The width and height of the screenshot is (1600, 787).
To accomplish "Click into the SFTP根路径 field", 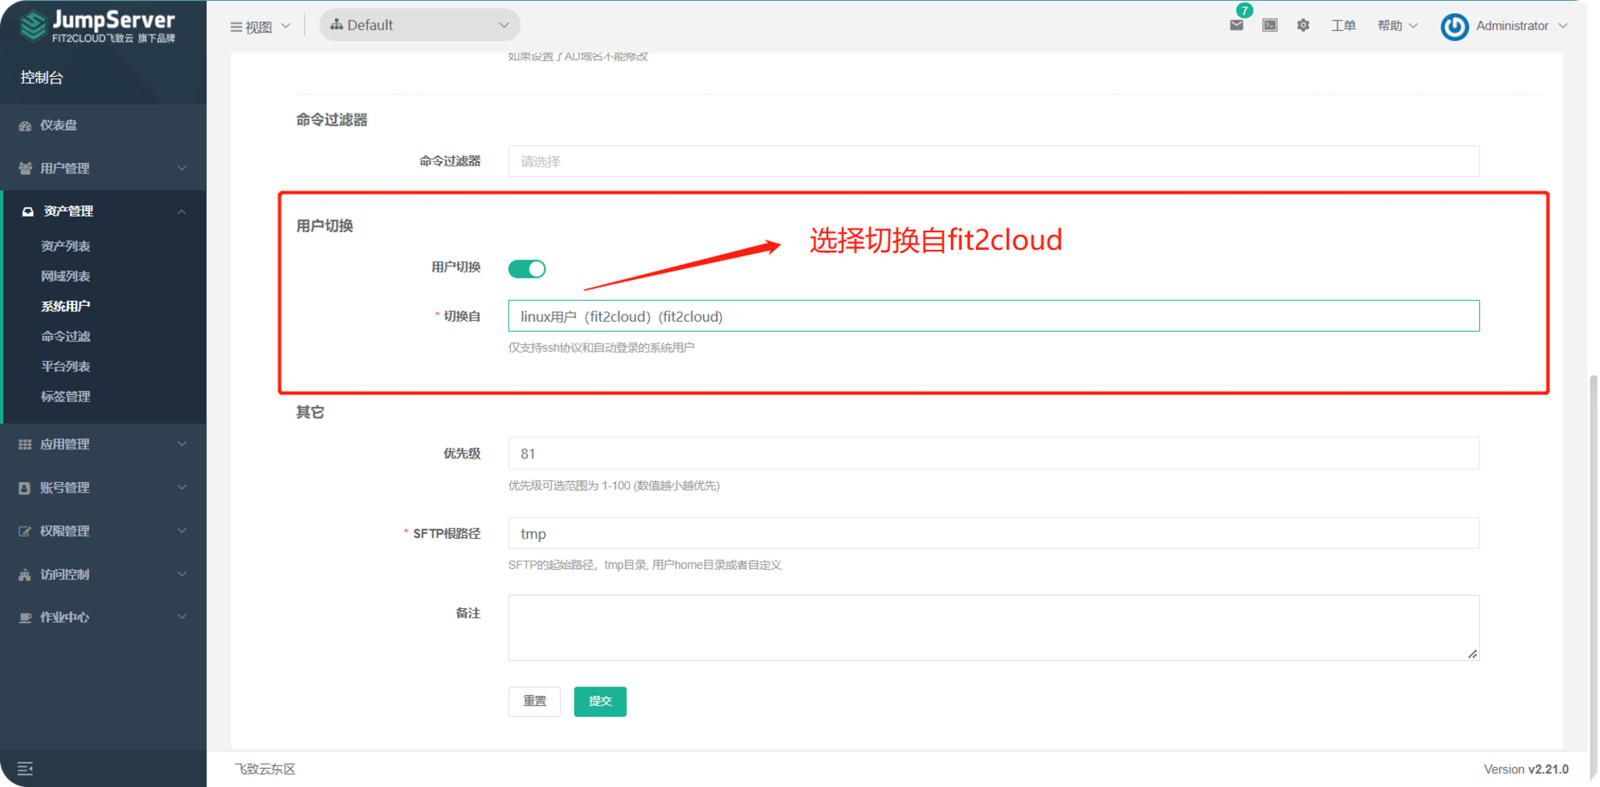I will (x=993, y=533).
